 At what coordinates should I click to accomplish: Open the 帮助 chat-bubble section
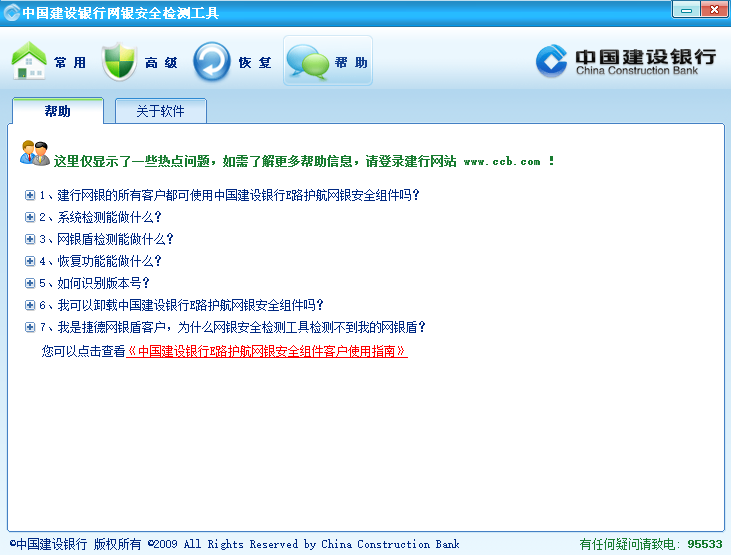tap(328, 61)
